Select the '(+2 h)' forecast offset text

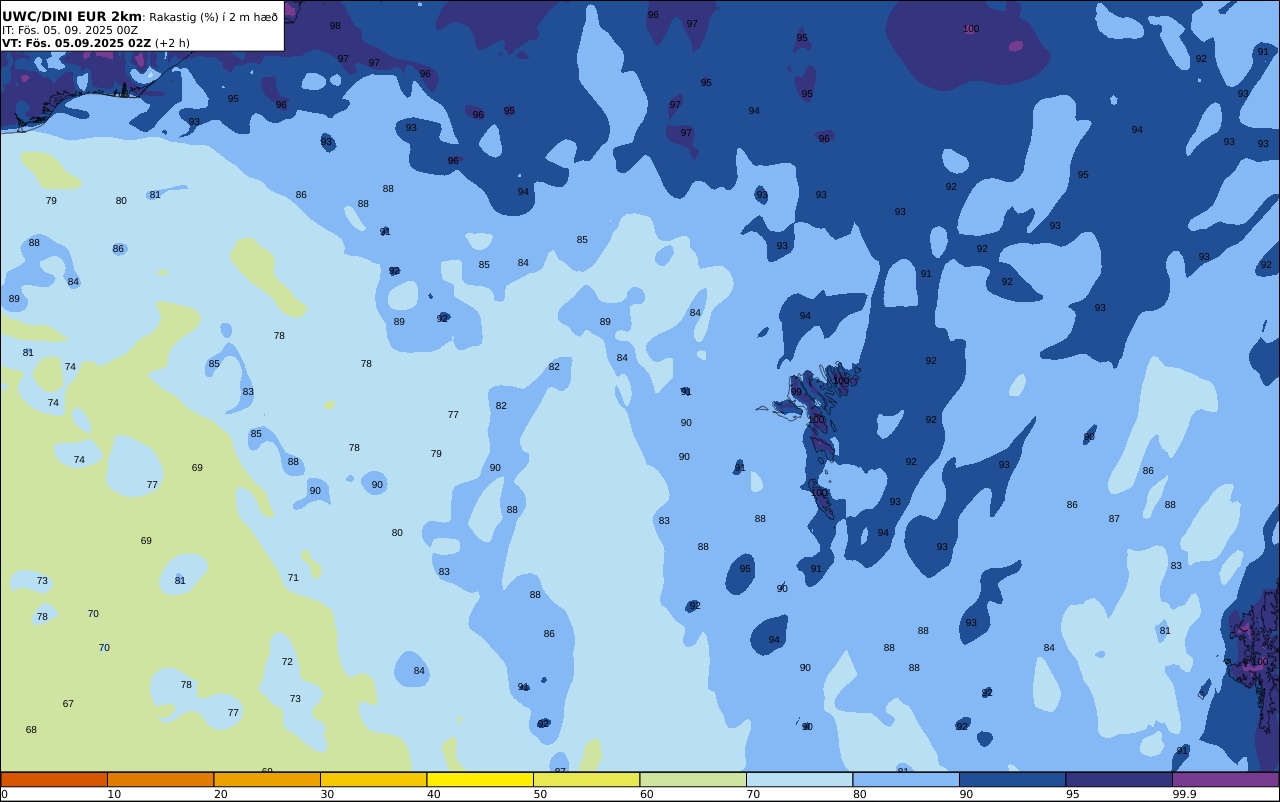(172, 43)
